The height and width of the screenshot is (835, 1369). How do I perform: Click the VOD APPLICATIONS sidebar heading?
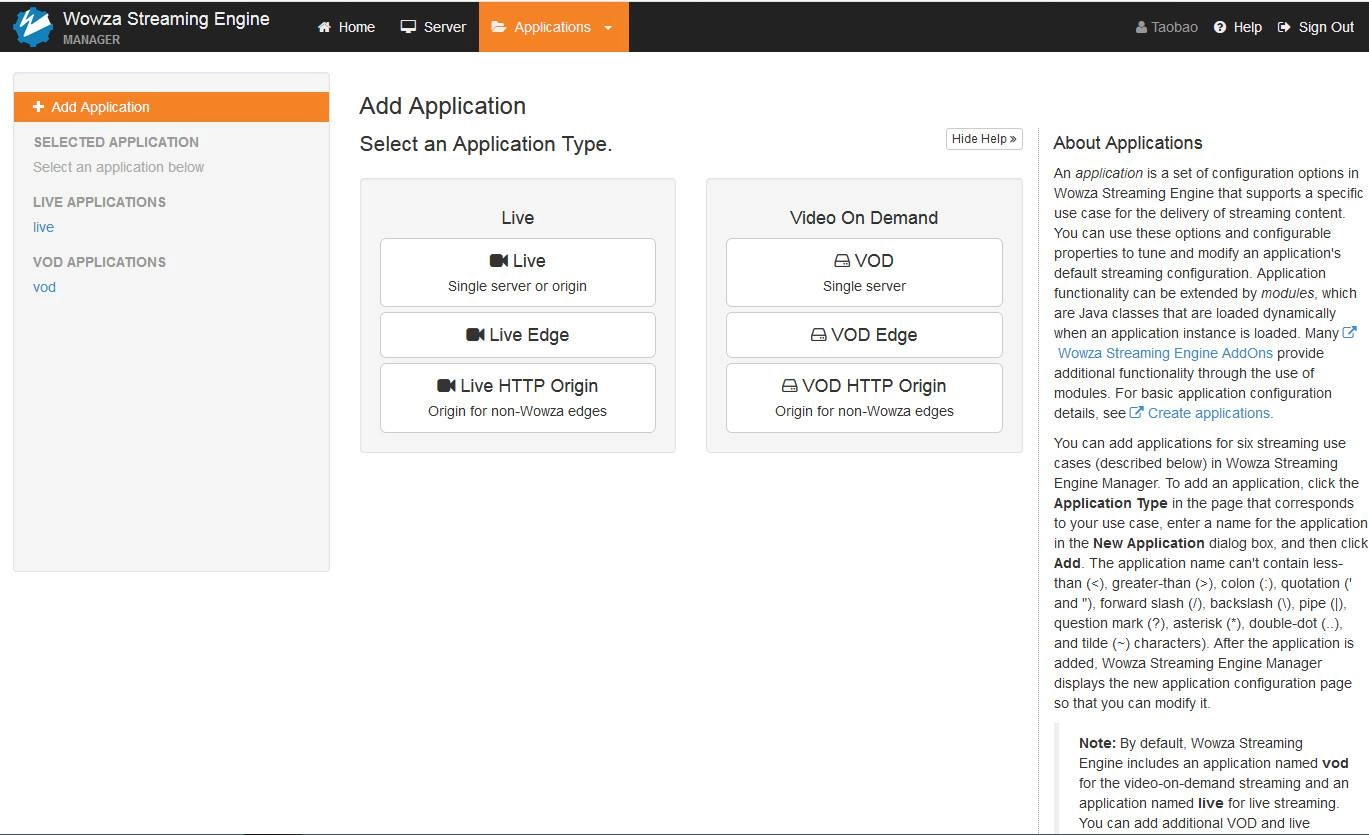100,262
